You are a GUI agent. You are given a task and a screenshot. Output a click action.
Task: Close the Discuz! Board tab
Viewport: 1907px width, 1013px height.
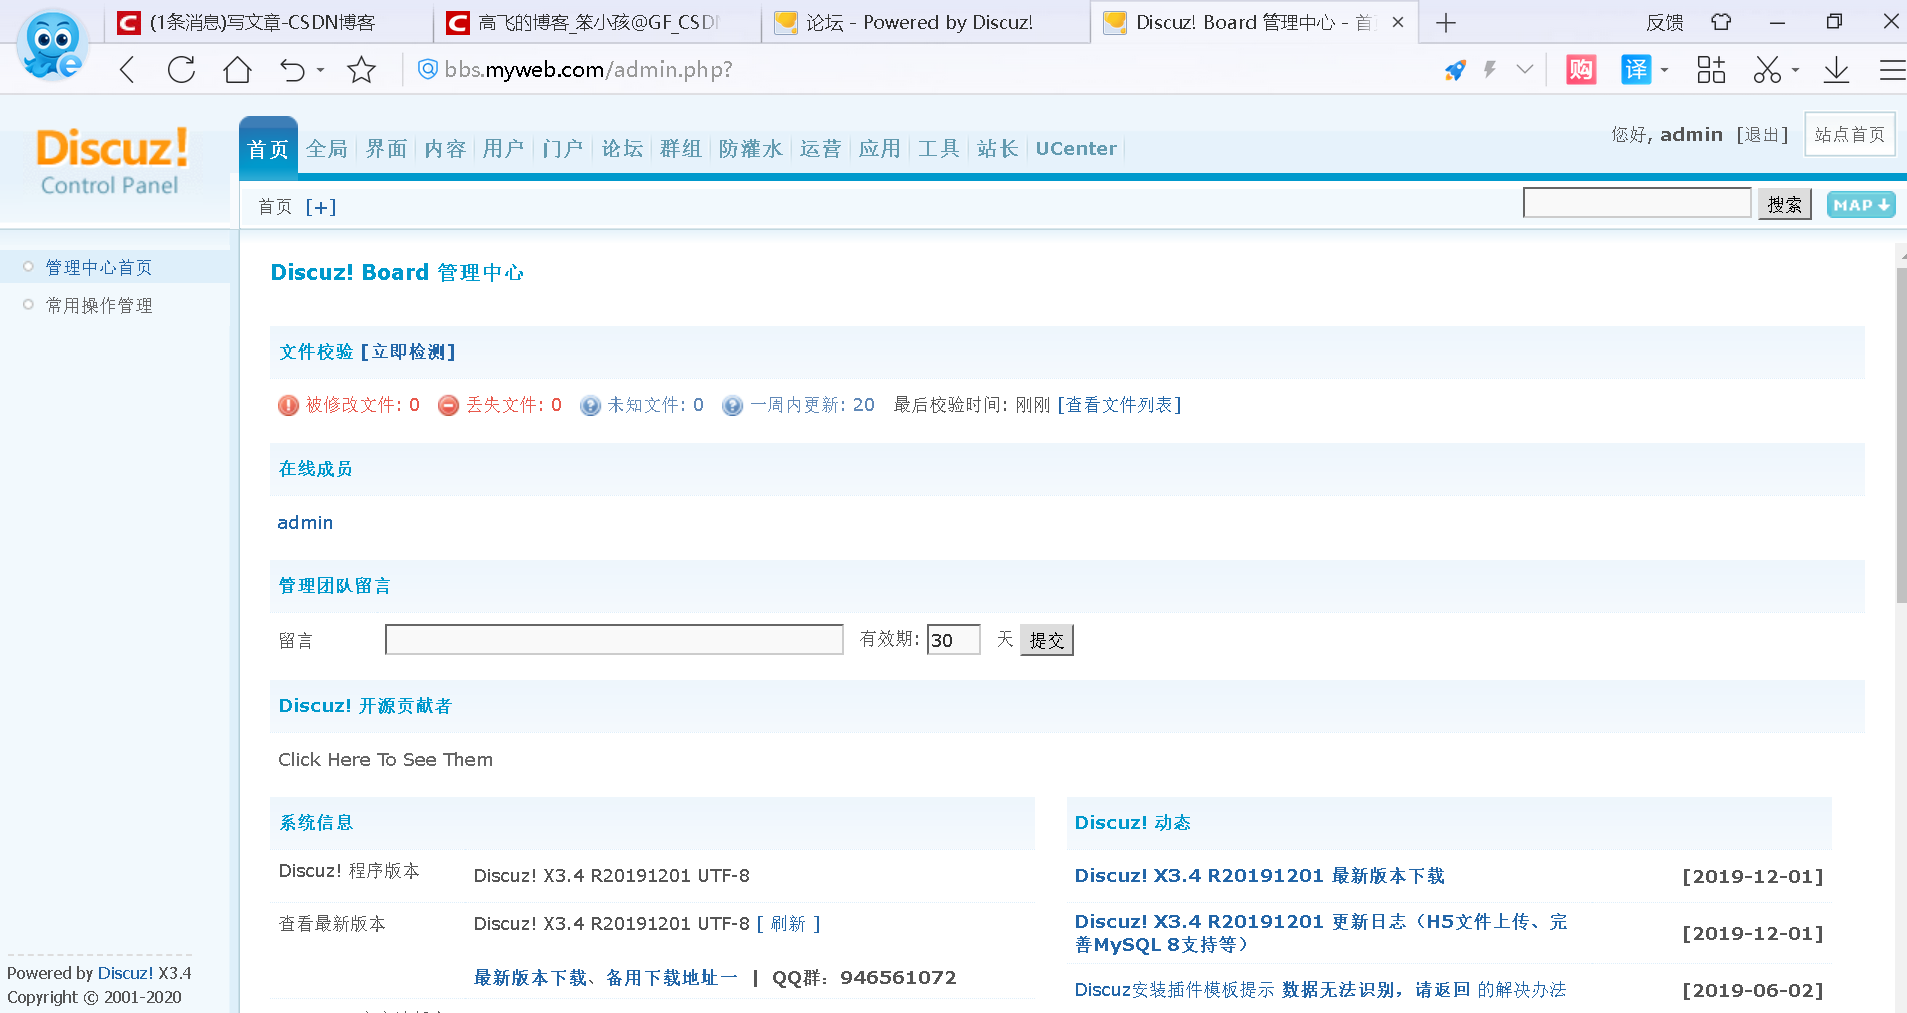[1398, 22]
